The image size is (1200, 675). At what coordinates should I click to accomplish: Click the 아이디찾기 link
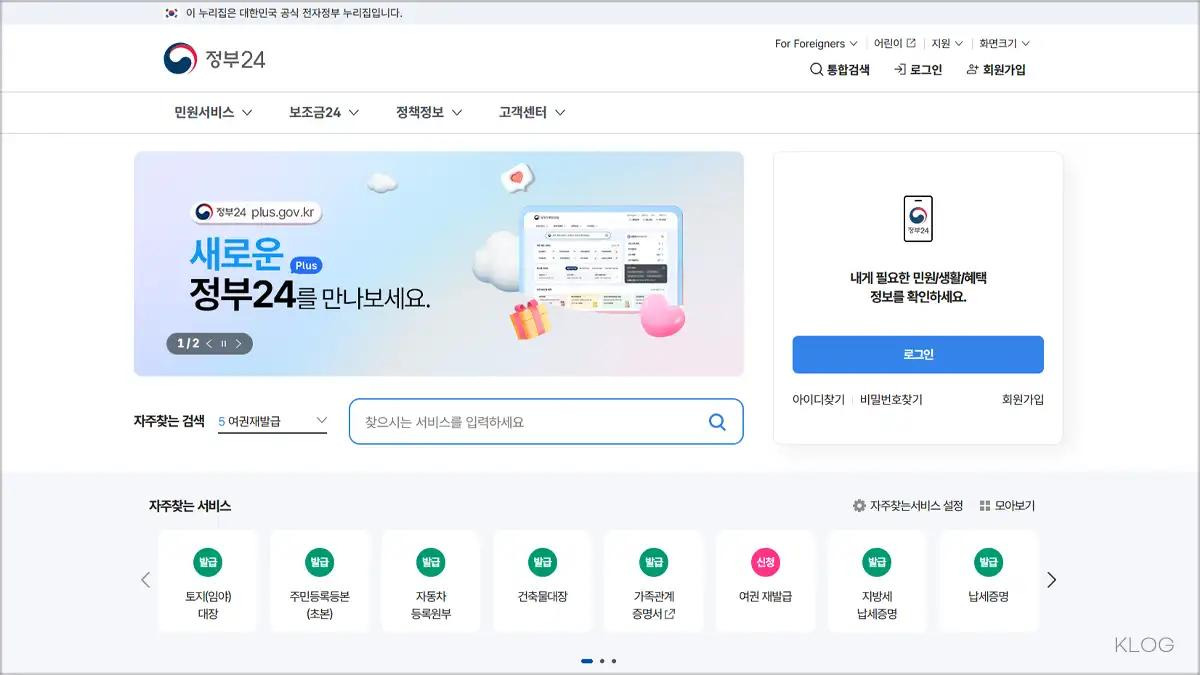[x=819, y=400]
